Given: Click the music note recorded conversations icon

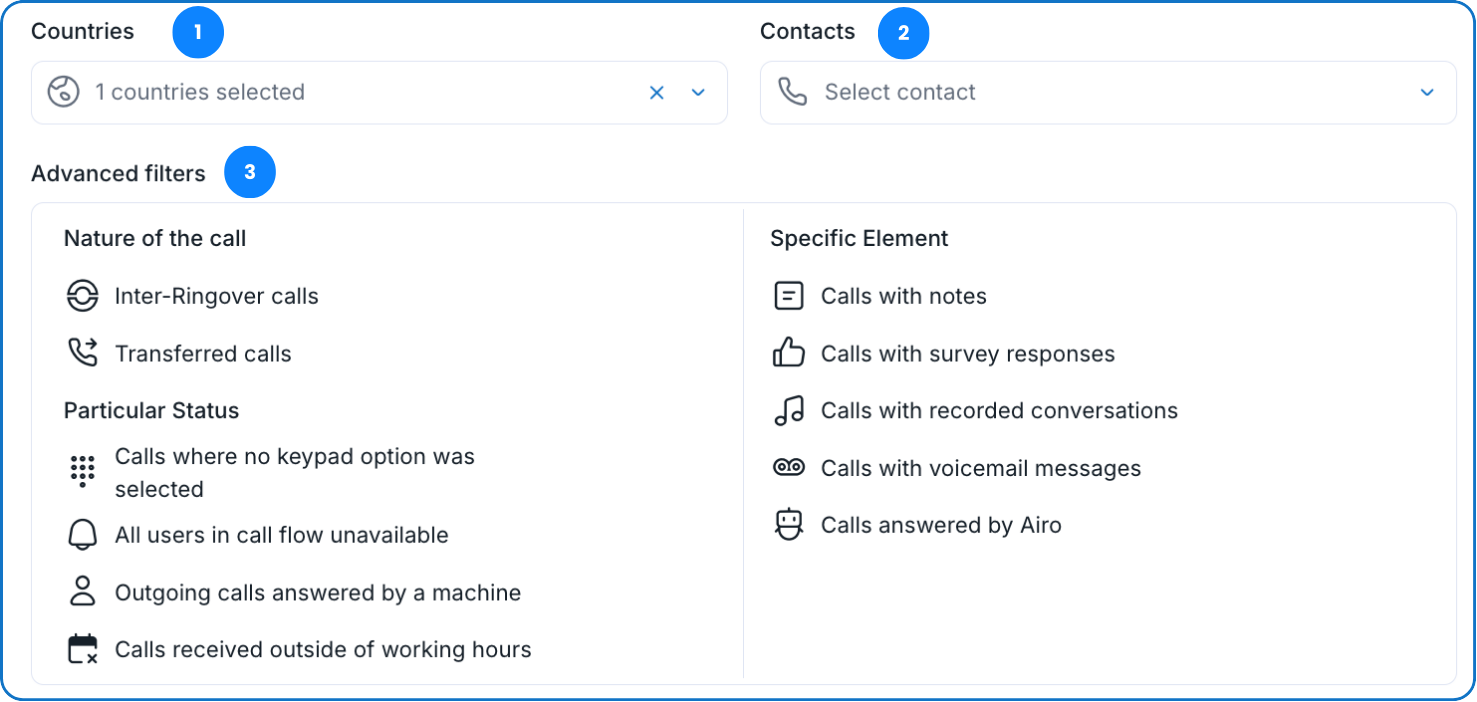Looking at the screenshot, I should 789,410.
